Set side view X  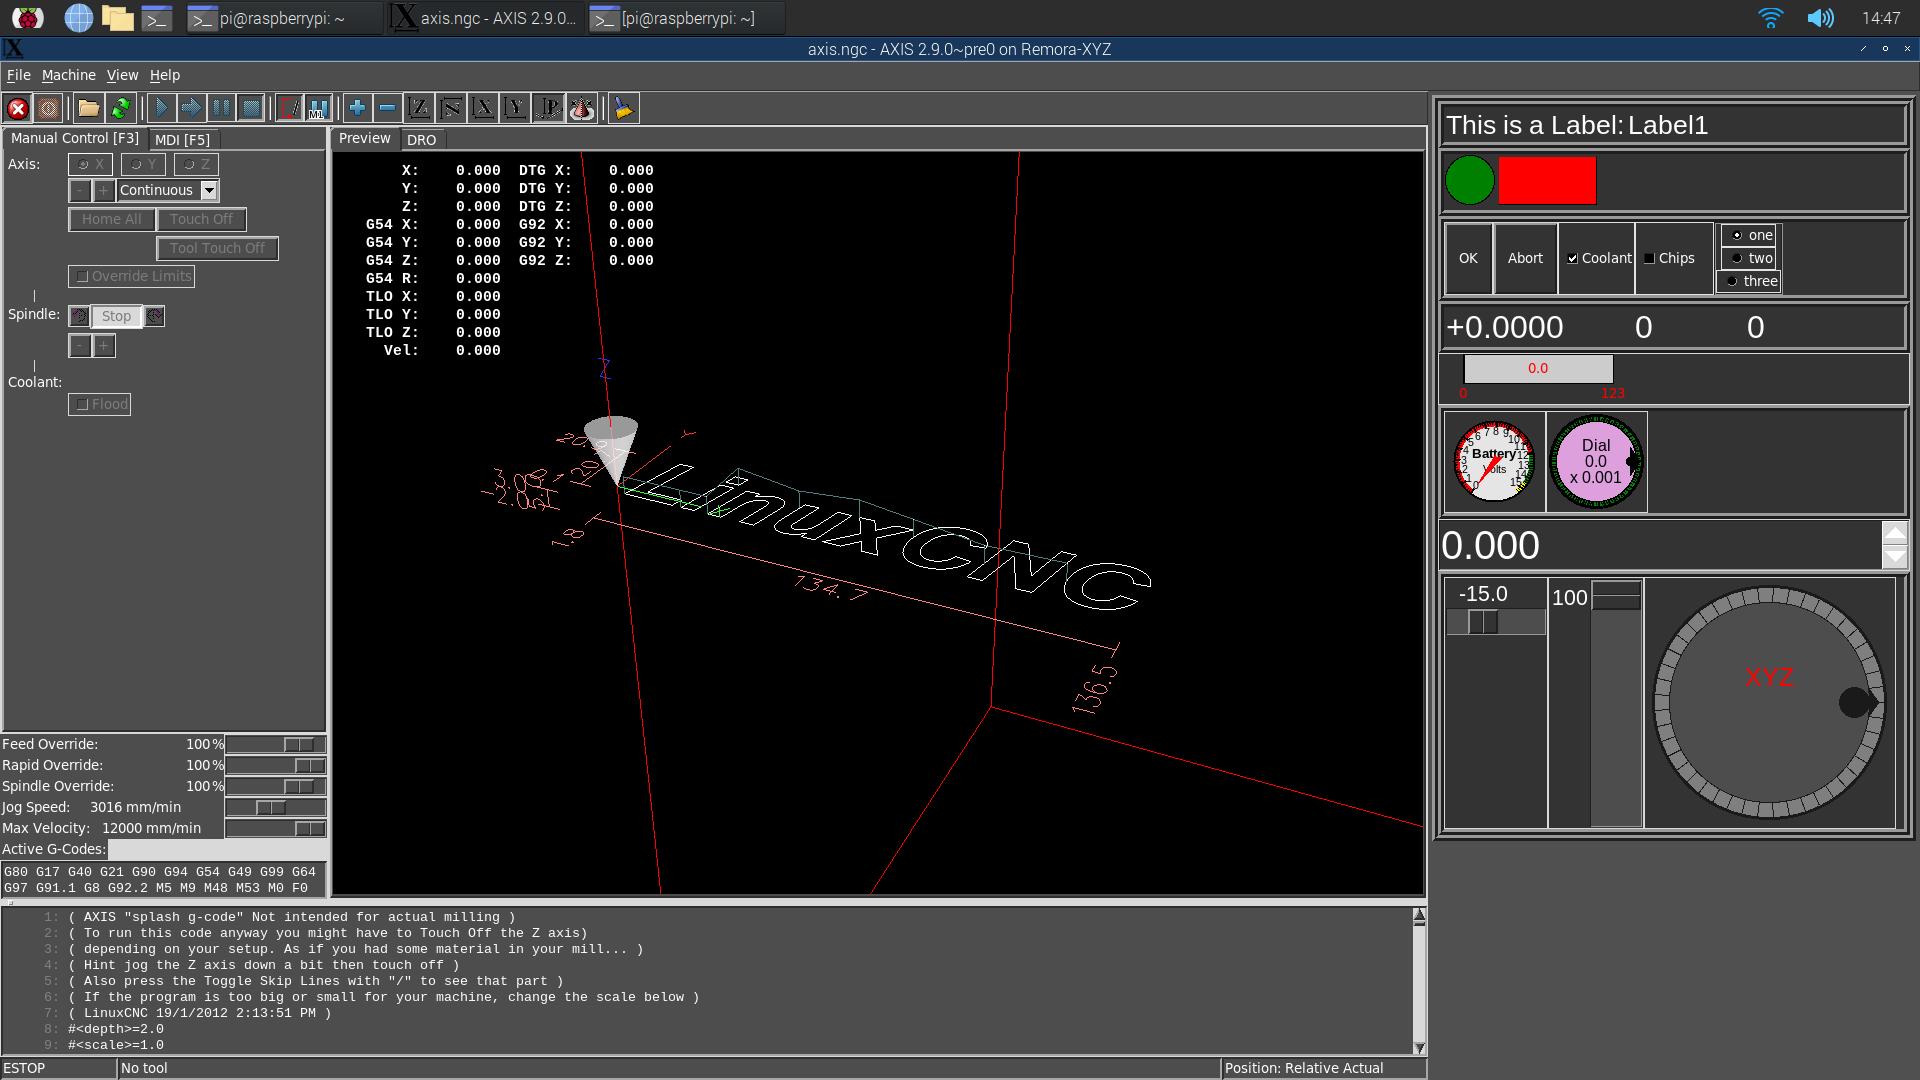pyautogui.click(x=483, y=108)
